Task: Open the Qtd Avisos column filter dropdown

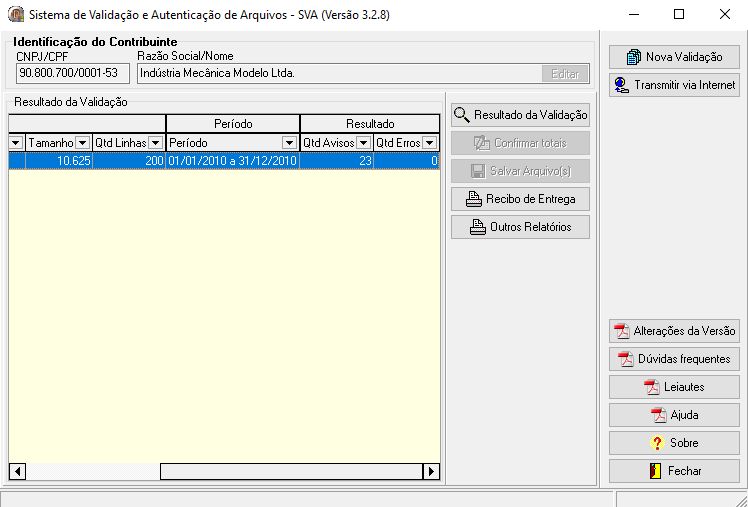Action: (364, 143)
